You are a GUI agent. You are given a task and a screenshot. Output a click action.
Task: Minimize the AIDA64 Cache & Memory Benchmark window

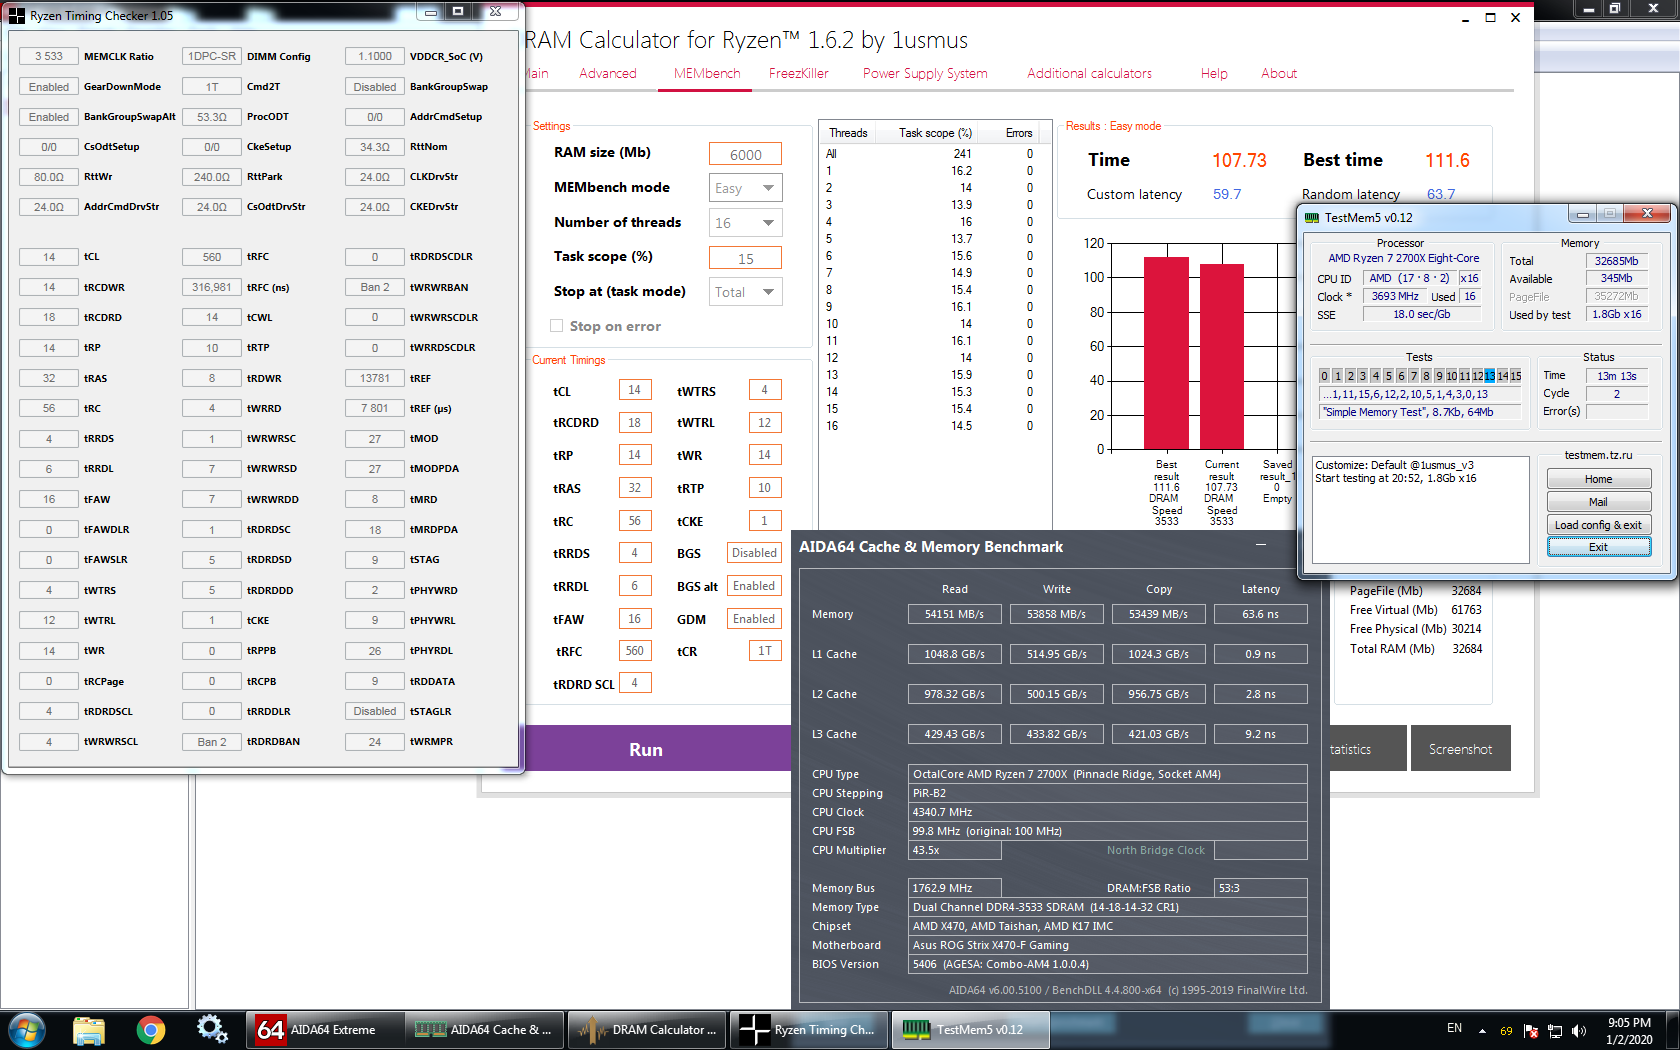(x=1261, y=545)
